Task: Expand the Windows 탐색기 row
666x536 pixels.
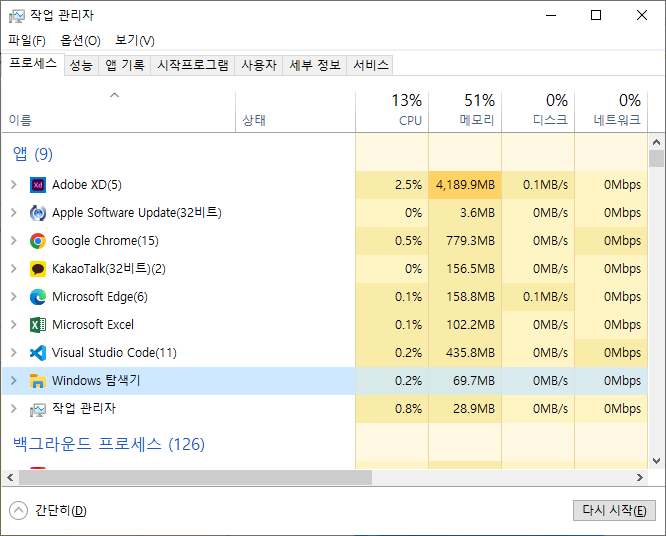Action: (14, 381)
